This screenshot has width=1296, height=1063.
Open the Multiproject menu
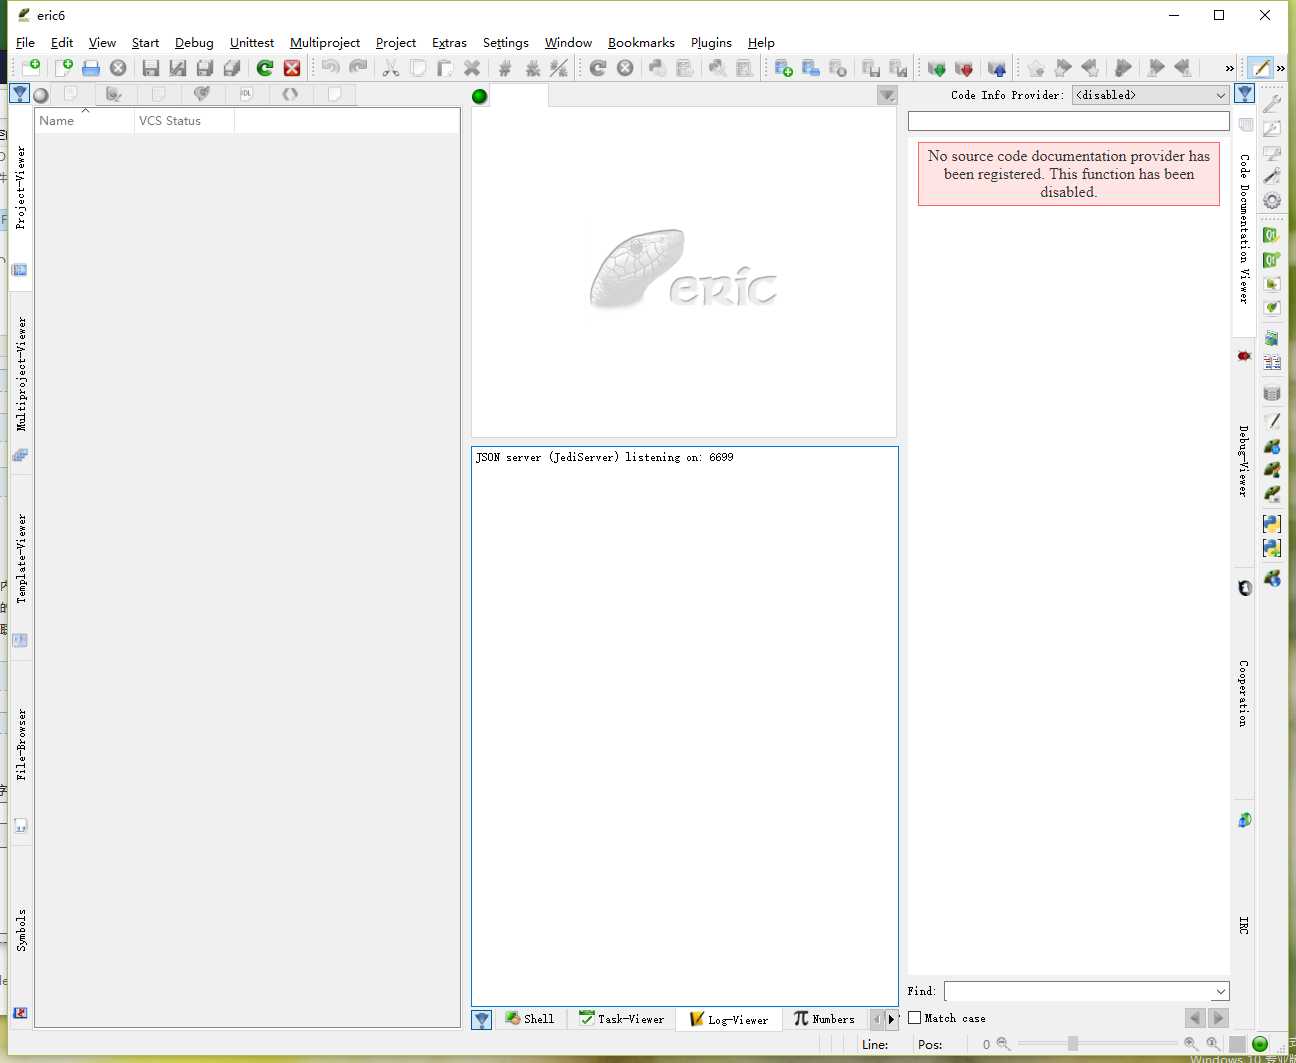(x=325, y=43)
